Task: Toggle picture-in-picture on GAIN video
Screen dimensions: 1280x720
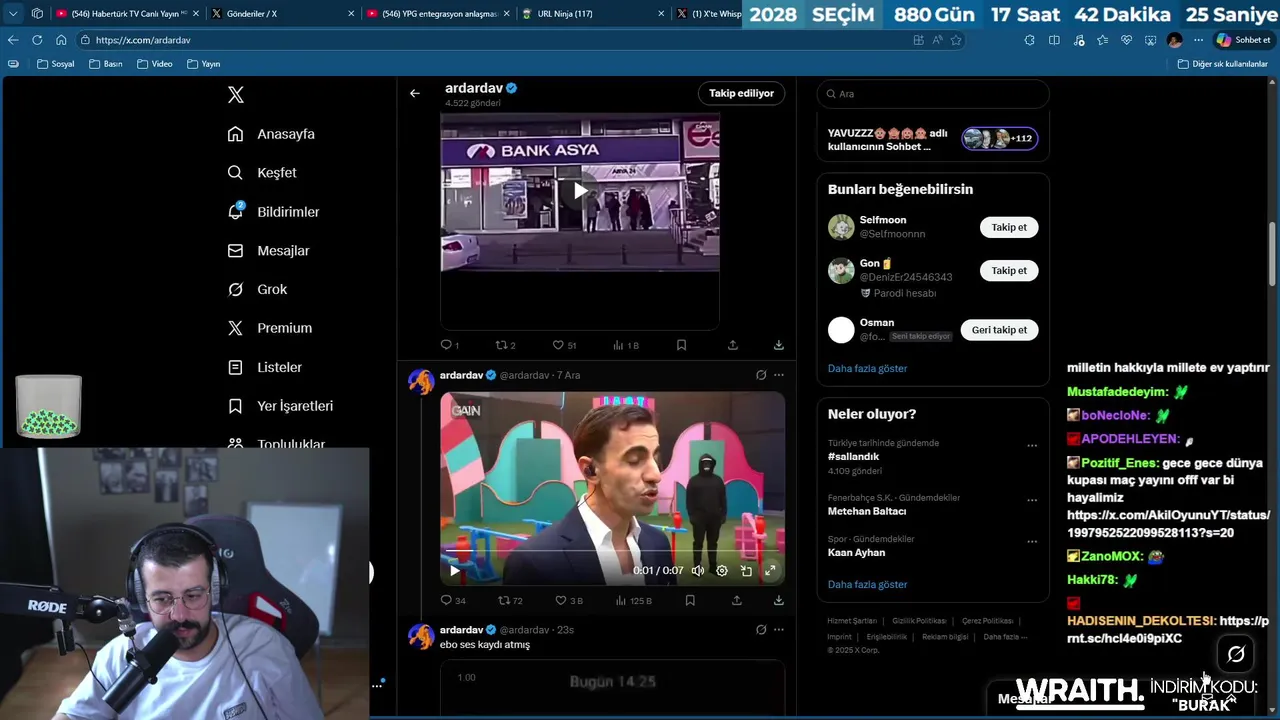Action: pyautogui.click(x=746, y=571)
